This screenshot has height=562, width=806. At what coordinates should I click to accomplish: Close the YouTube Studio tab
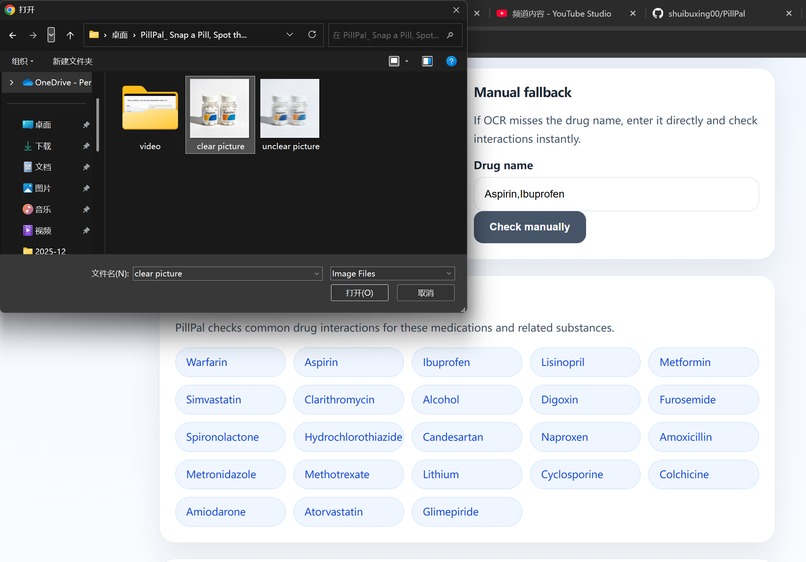click(x=633, y=14)
